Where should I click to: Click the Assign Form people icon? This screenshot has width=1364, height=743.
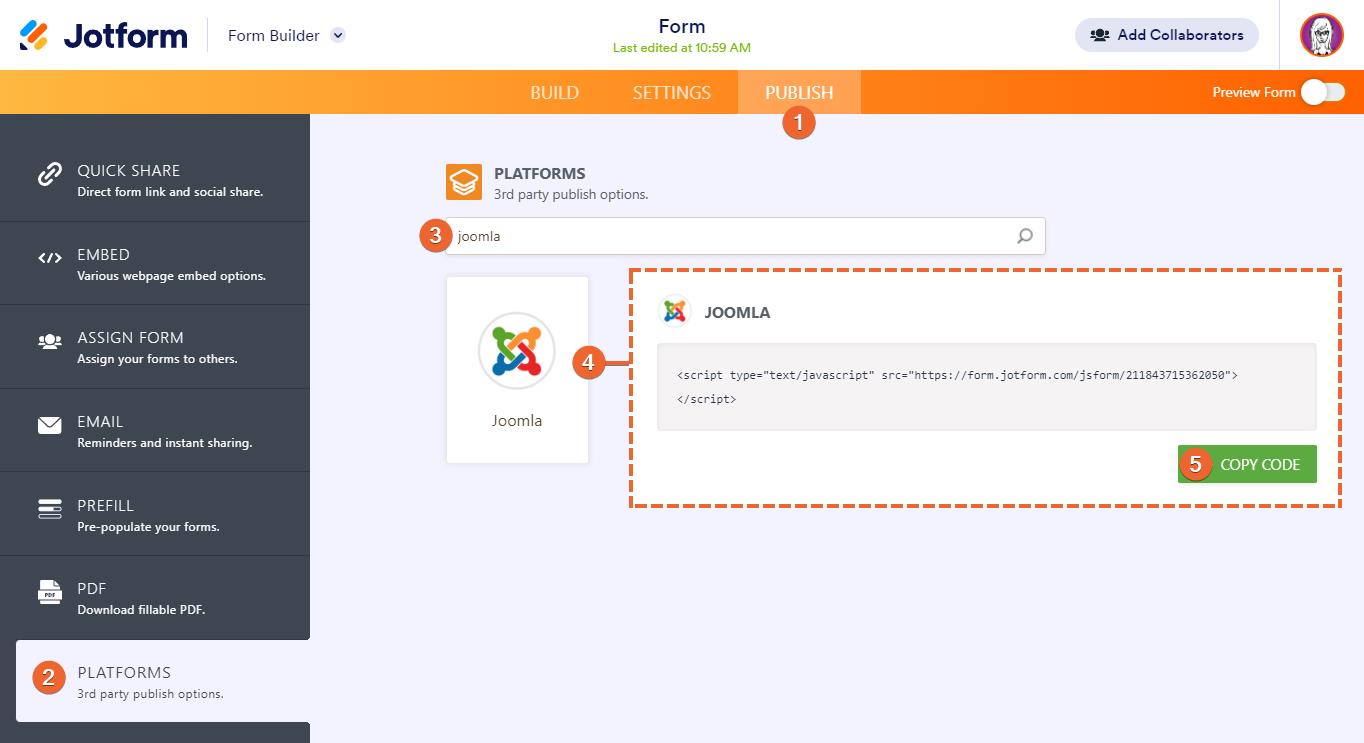coord(50,341)
